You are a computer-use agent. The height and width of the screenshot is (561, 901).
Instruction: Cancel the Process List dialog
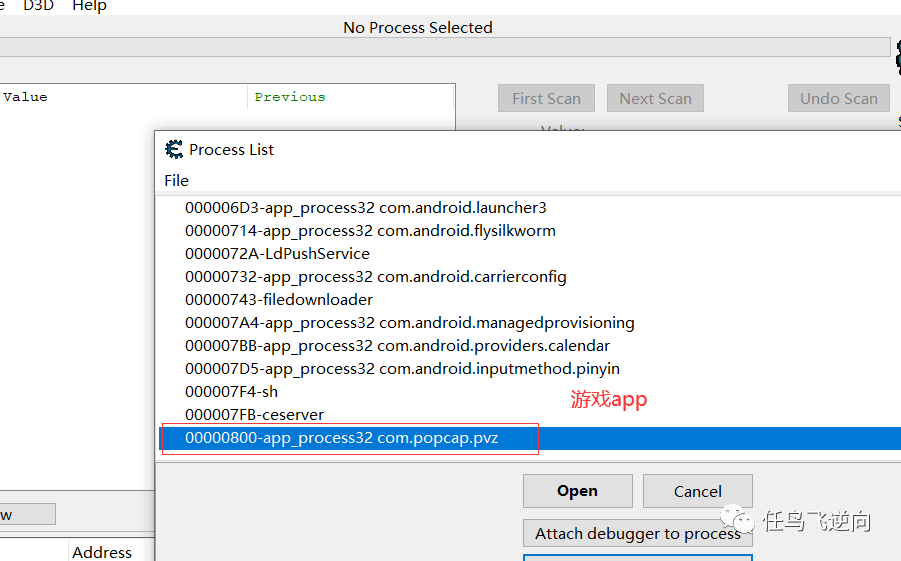697,491
